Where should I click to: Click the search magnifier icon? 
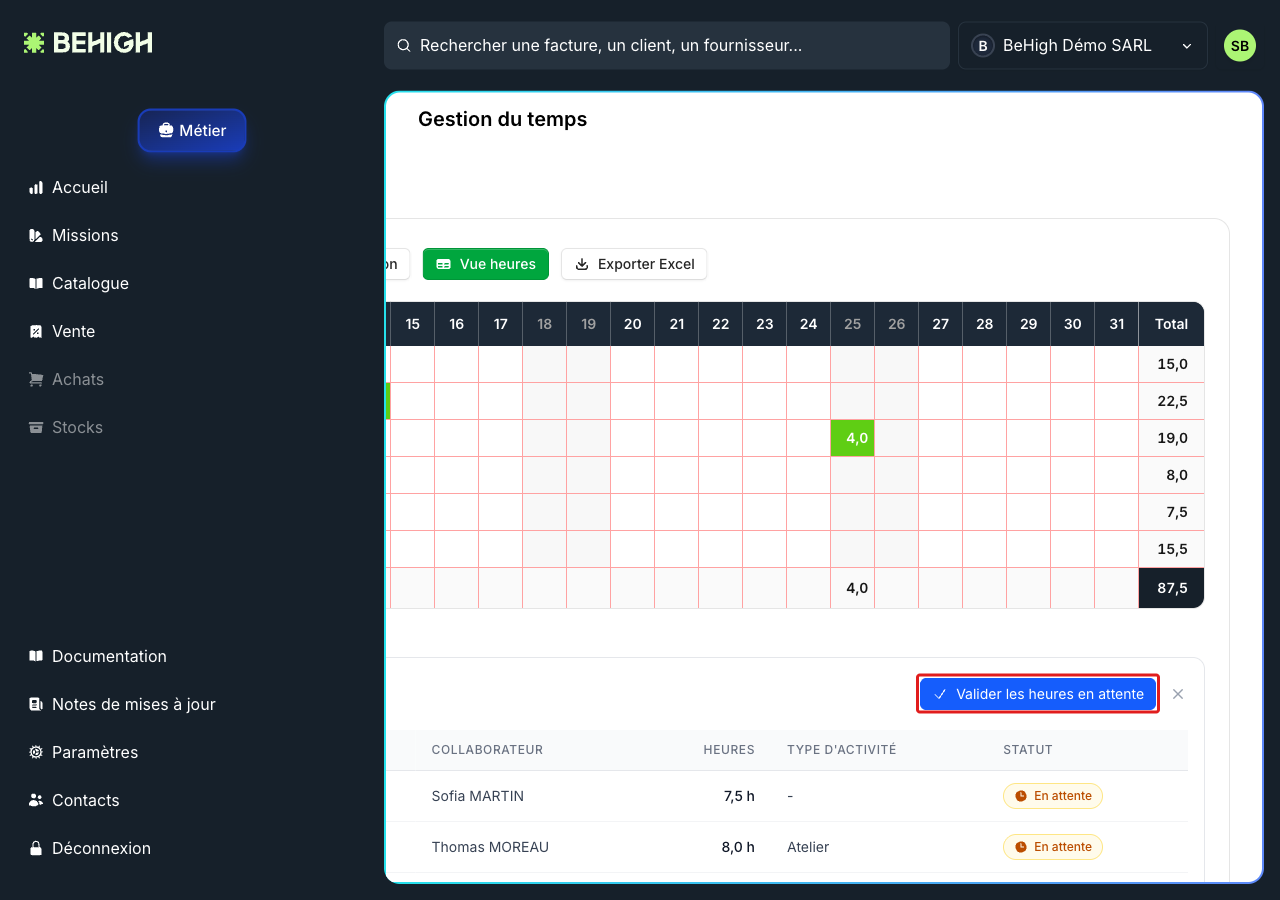coord(404,46)
